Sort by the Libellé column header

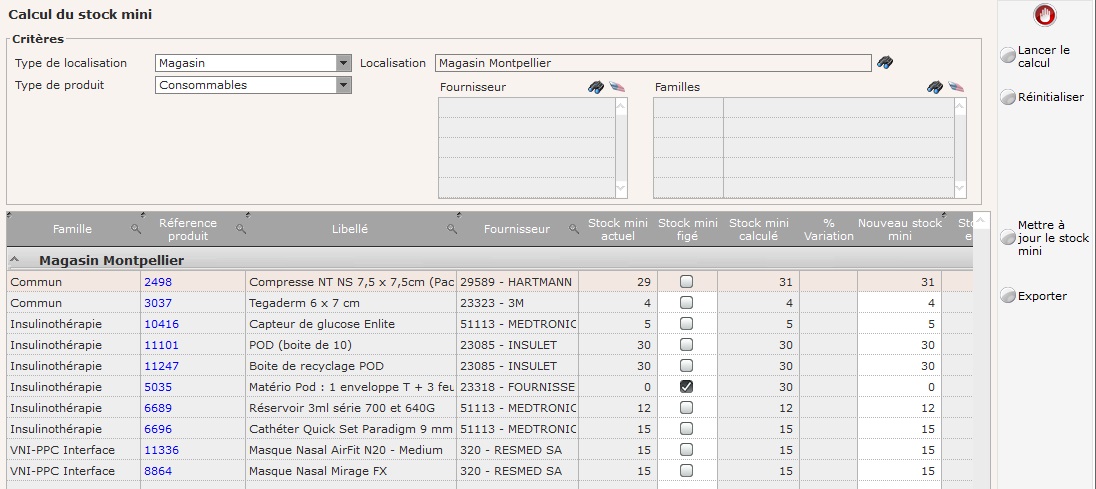click(x=349, y=229)
